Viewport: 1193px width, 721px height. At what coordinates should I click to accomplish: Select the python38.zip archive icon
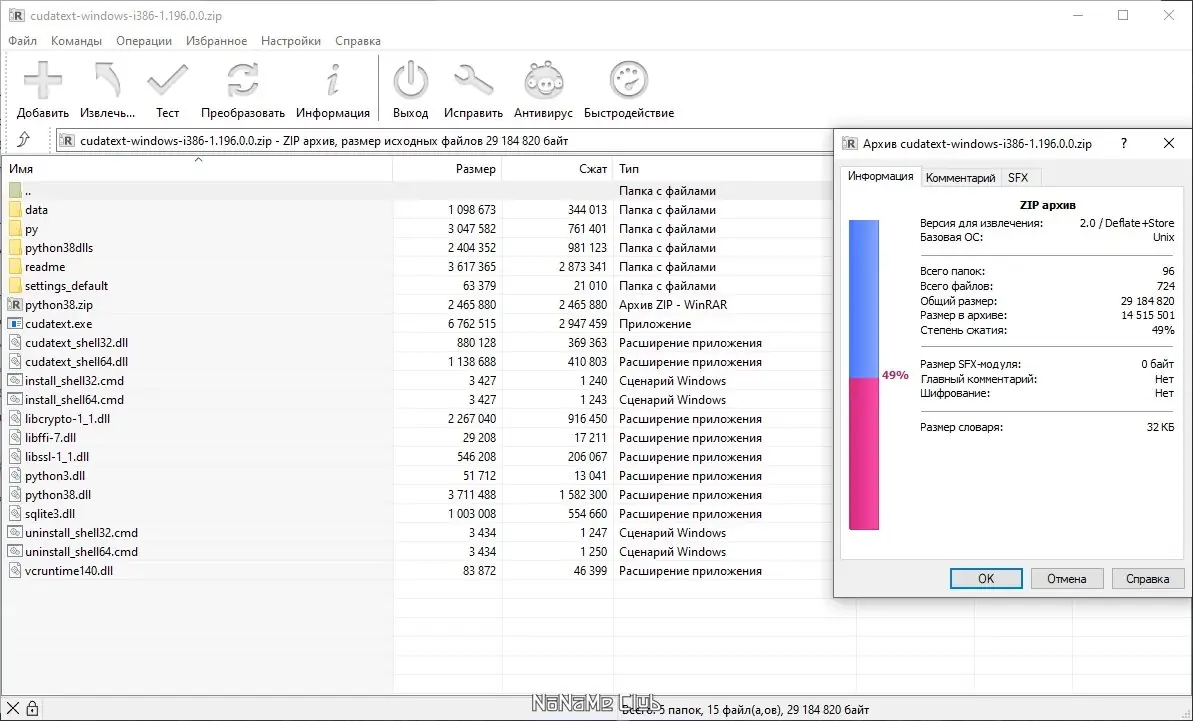[x=15, y=305]
